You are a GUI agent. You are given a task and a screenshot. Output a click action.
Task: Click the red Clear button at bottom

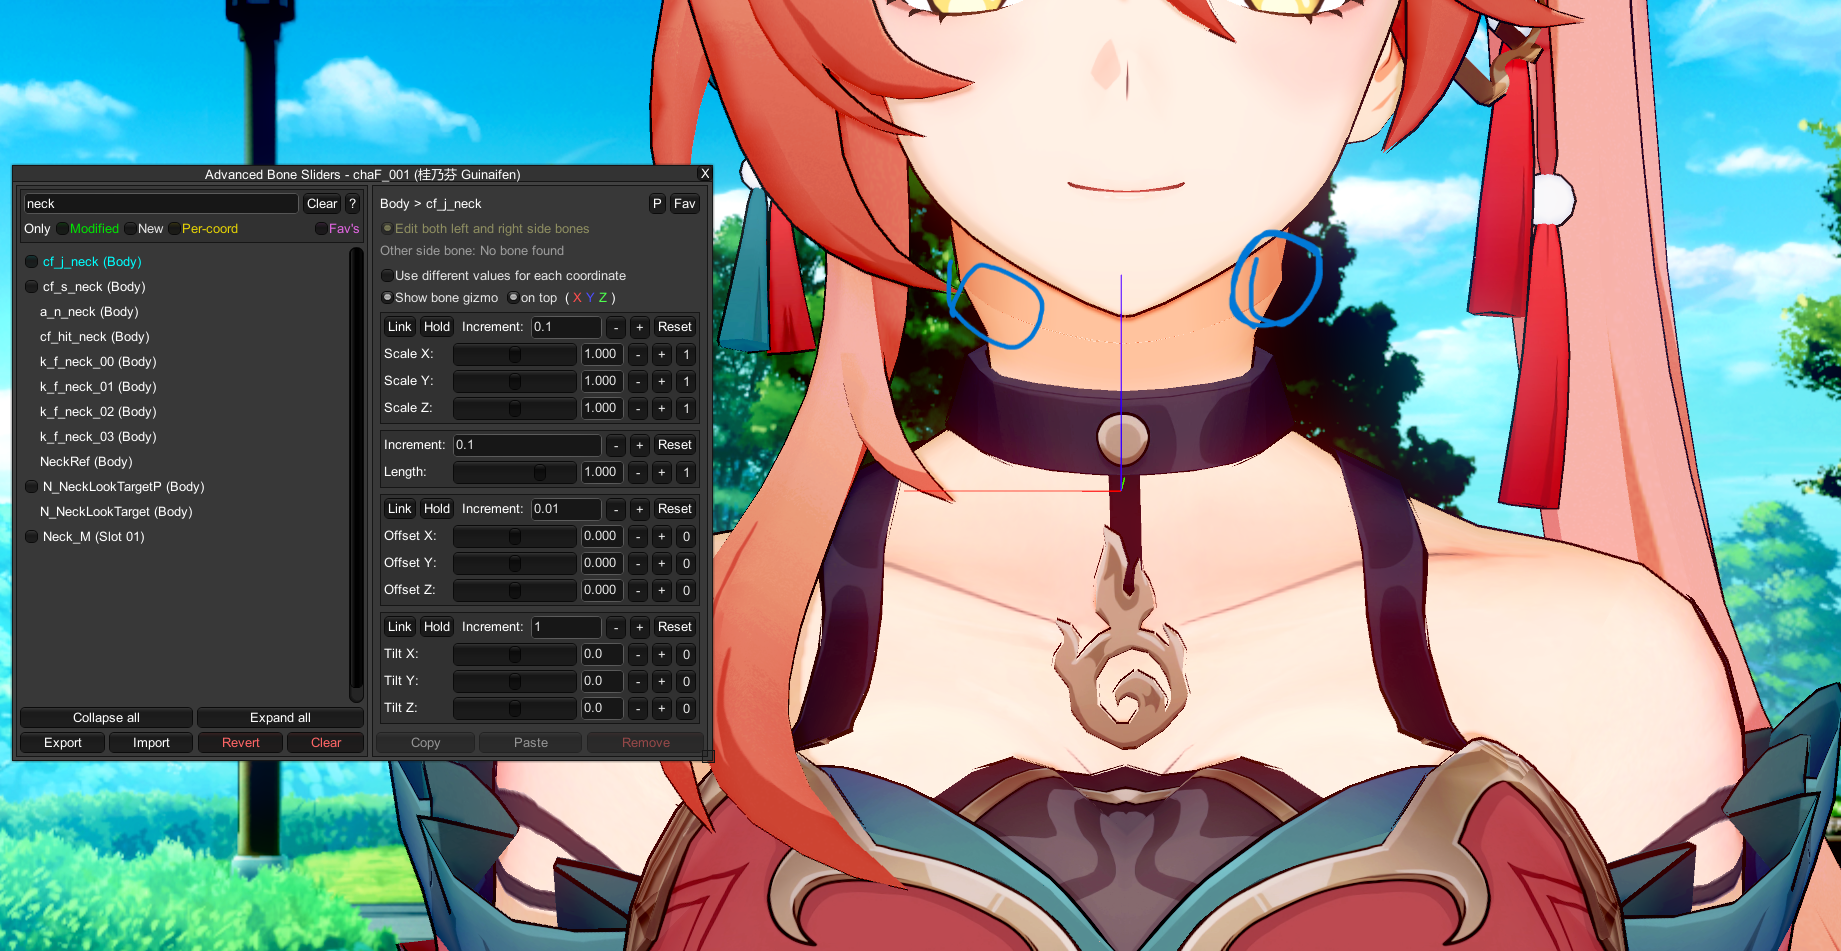click(326, 743)
